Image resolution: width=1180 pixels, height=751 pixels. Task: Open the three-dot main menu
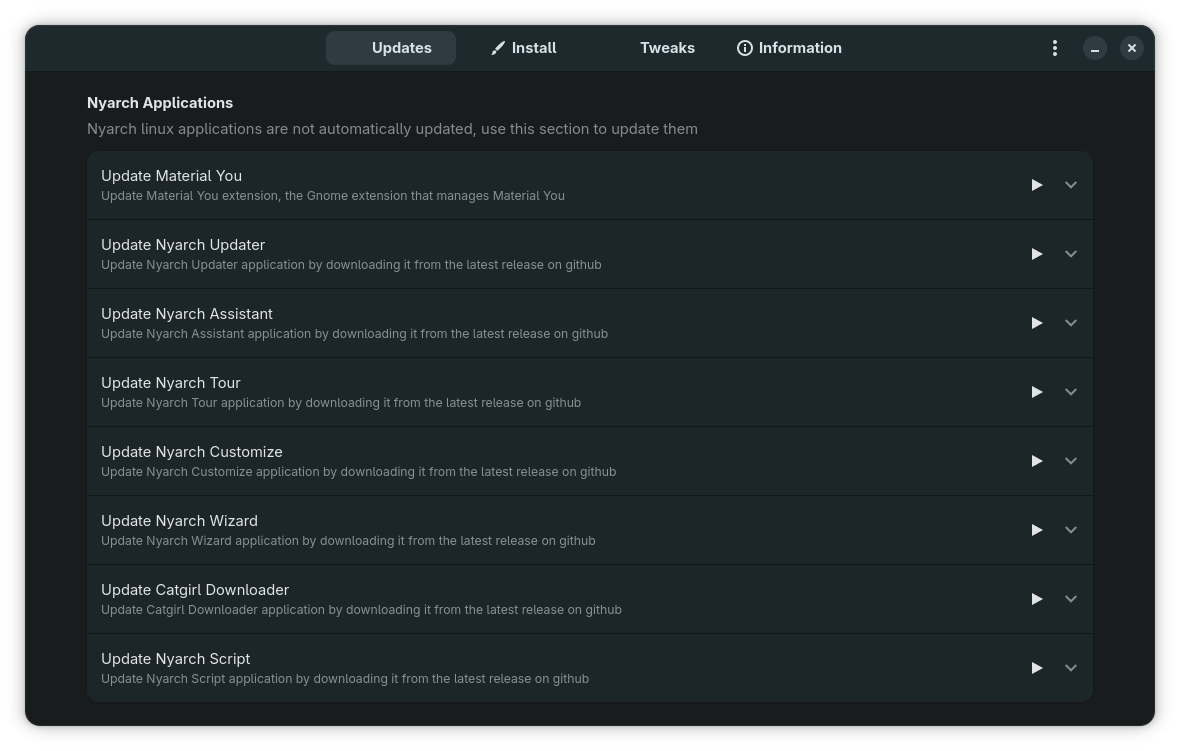click(x=1055, y=48)
